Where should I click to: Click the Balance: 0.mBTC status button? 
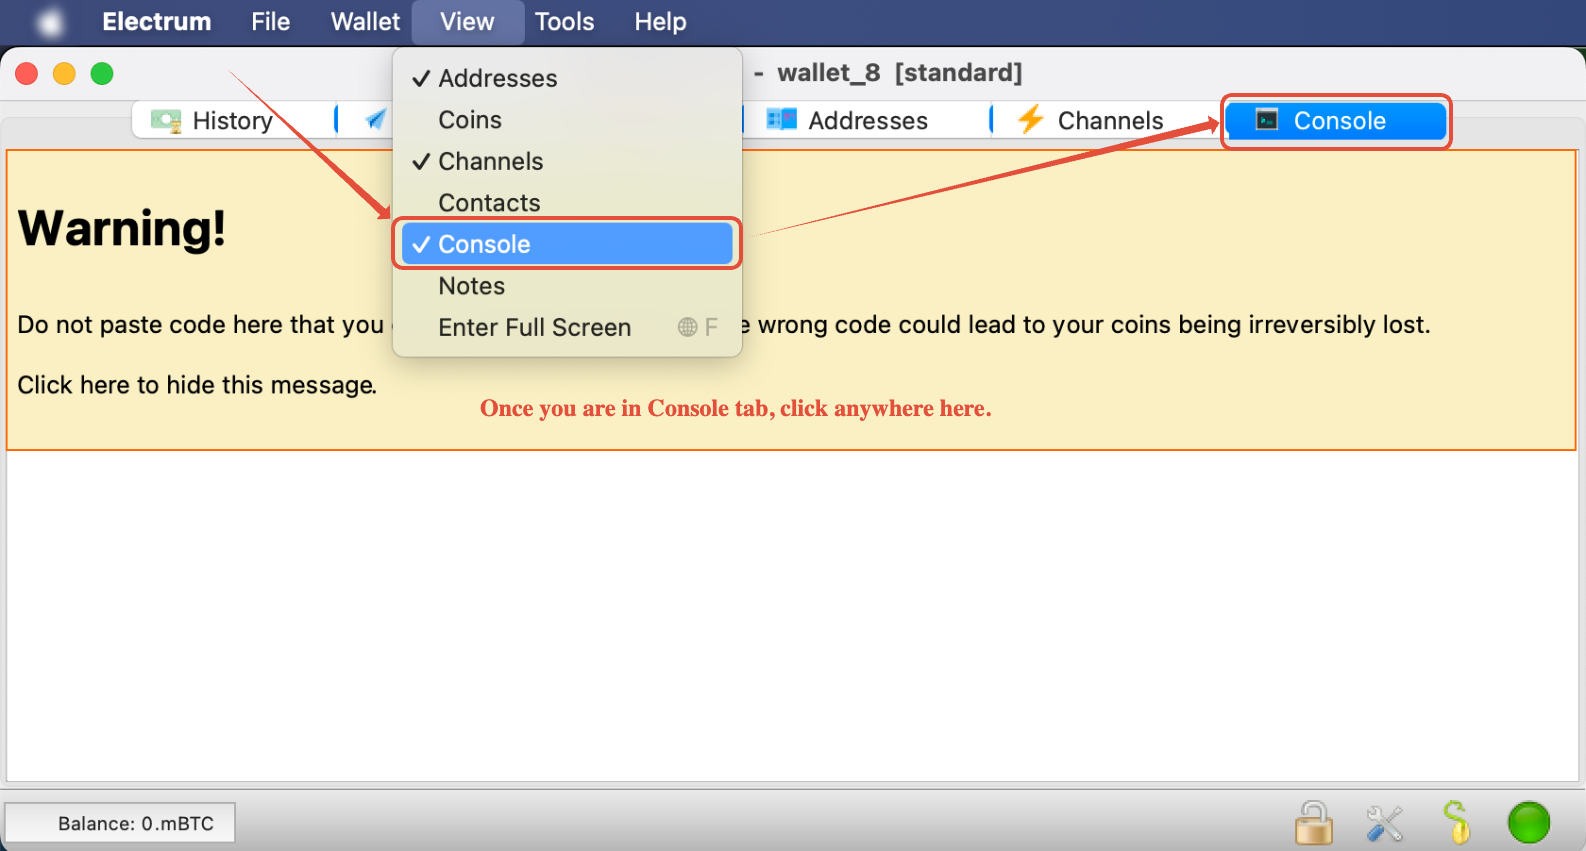[120, 823]
